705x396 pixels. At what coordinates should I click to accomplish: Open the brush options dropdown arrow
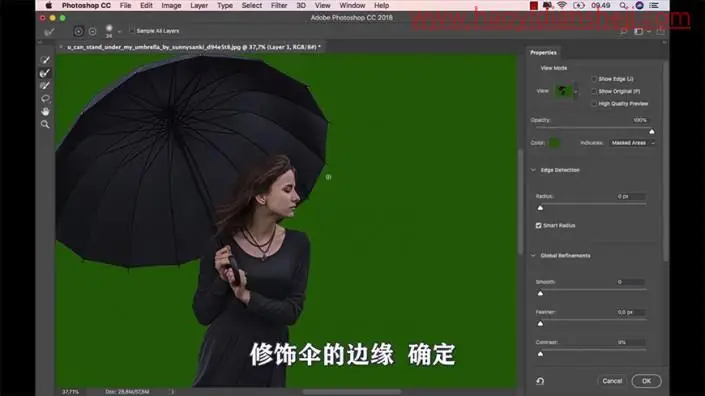tap(120, 31)
